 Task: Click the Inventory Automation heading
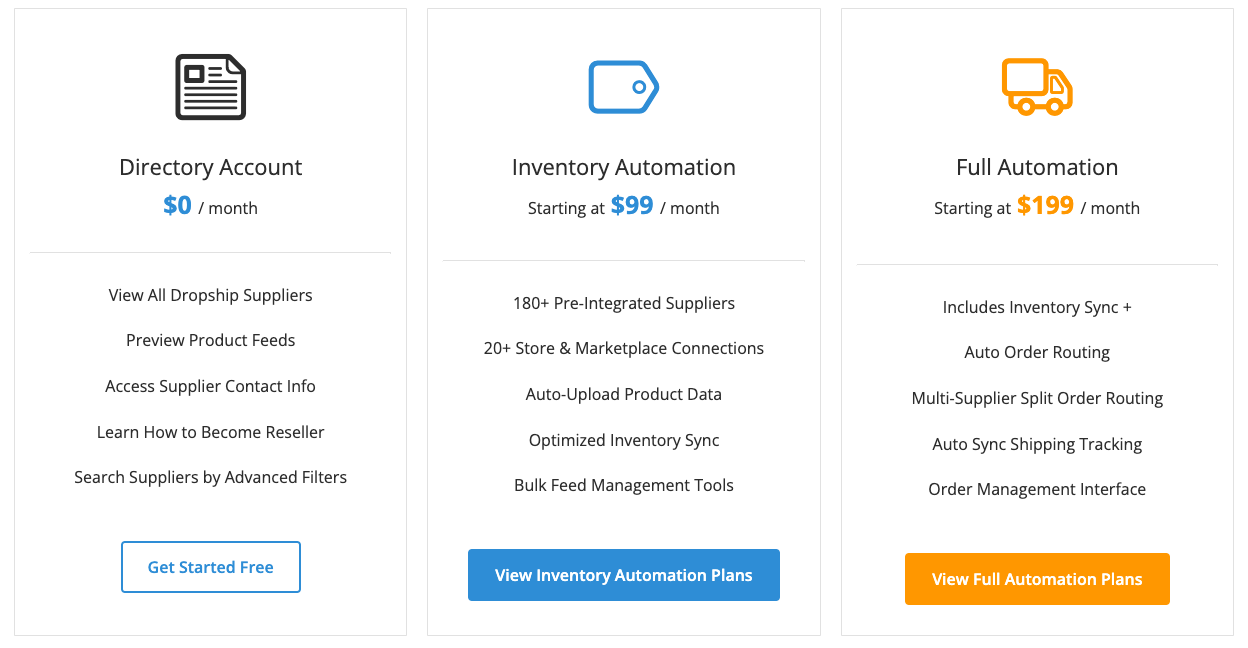click(x=623, y=167)
